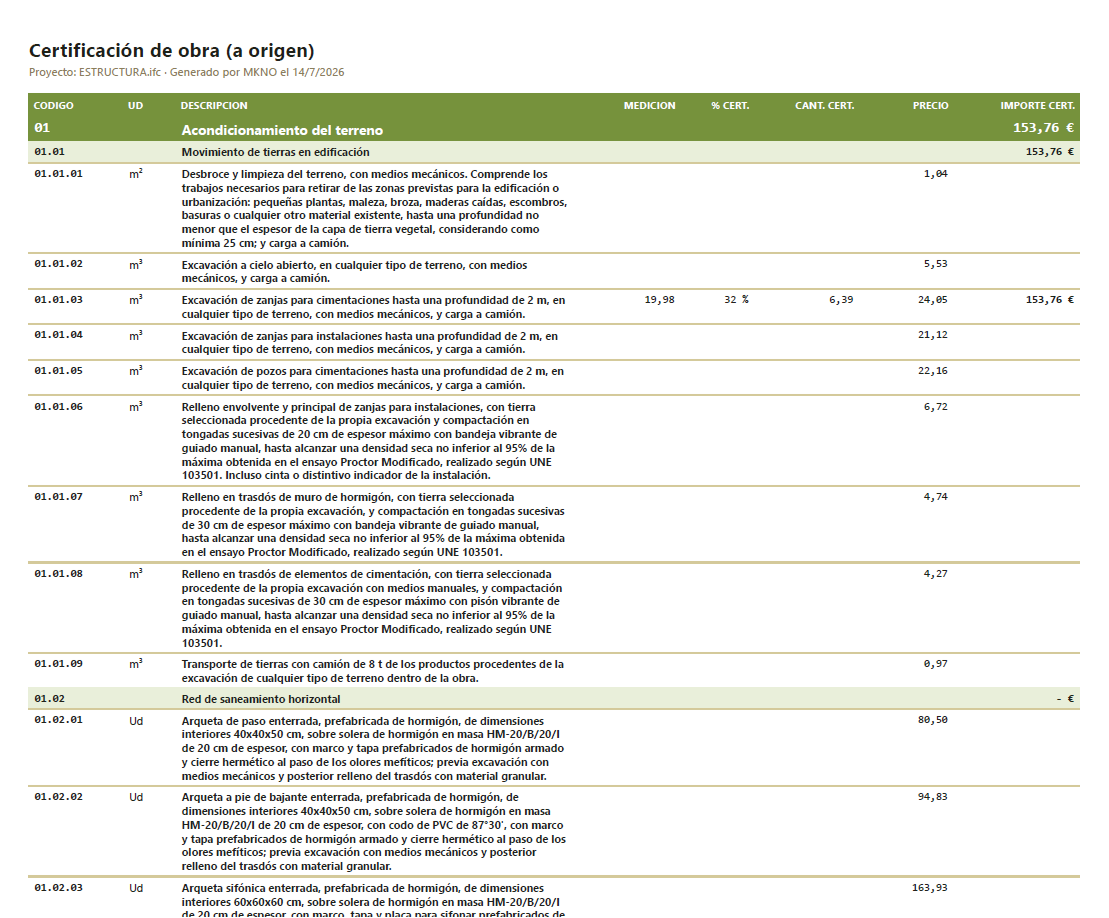
Task: Select 'Excavación de zanjas para cimentaciones' description
Action: 373,307
